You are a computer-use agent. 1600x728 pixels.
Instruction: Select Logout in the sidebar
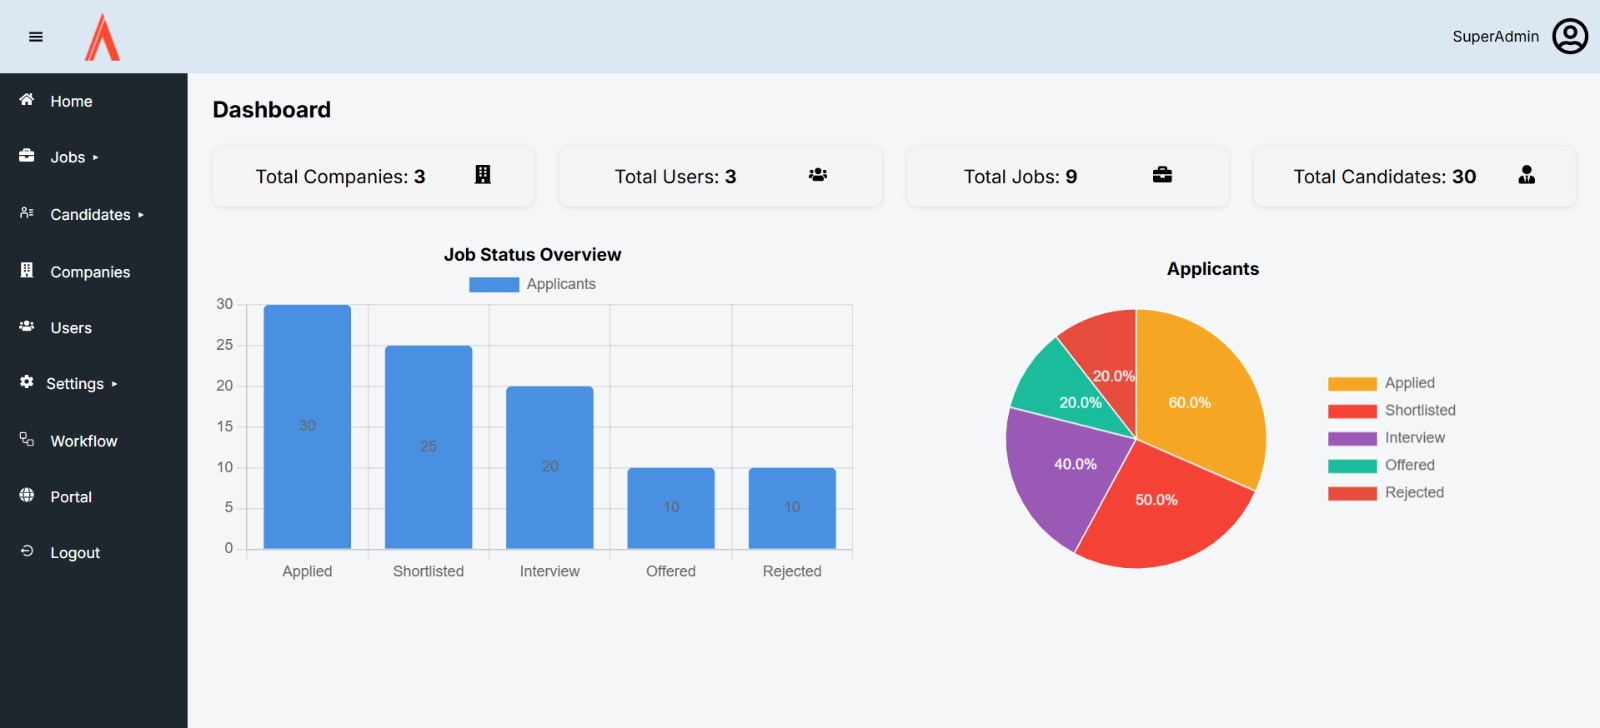tap(74, 553)
